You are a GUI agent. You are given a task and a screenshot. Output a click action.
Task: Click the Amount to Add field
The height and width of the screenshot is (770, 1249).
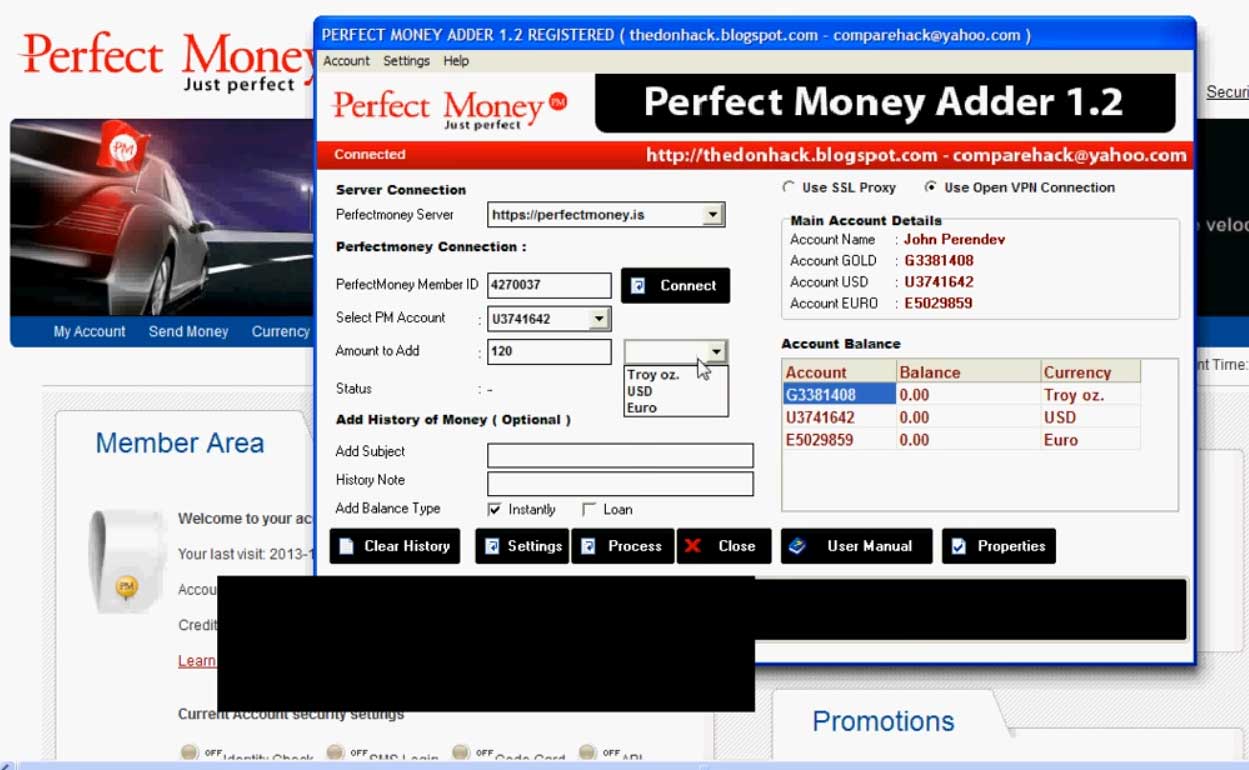(x=549, y=352)
